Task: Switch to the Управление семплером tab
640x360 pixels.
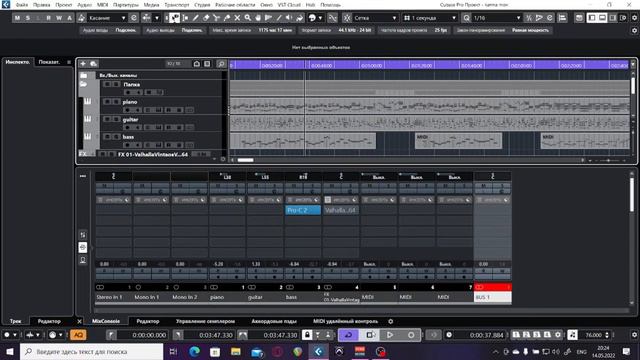Action: [x=205, y=321]
